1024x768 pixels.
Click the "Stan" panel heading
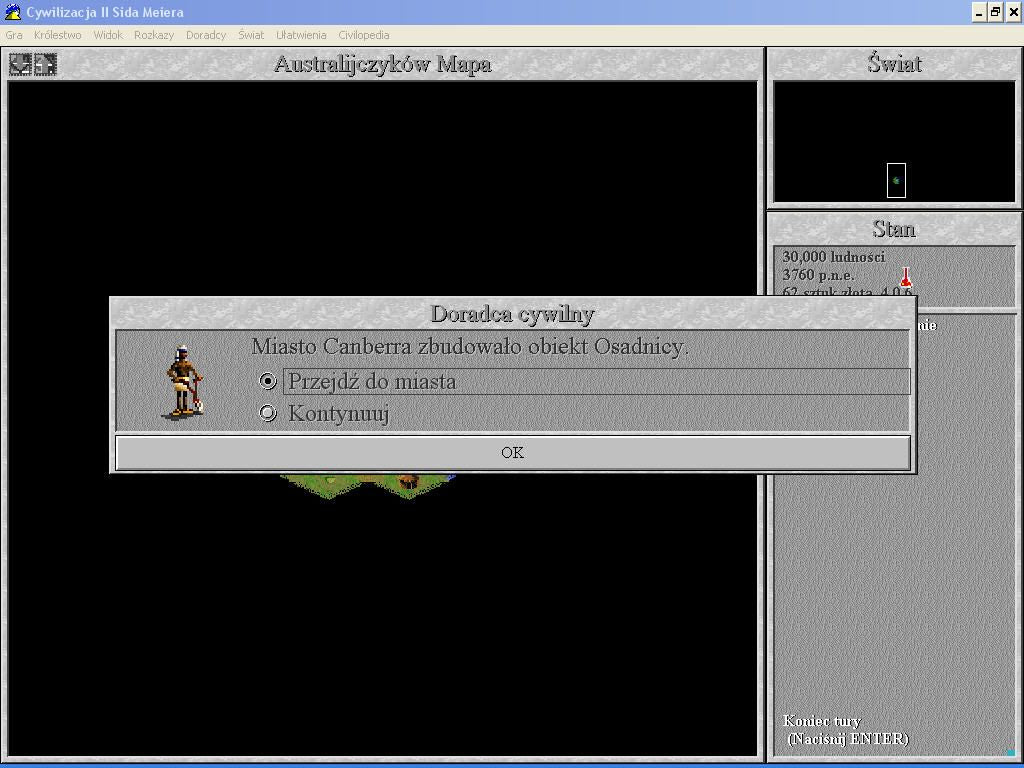tap(894, 229)
